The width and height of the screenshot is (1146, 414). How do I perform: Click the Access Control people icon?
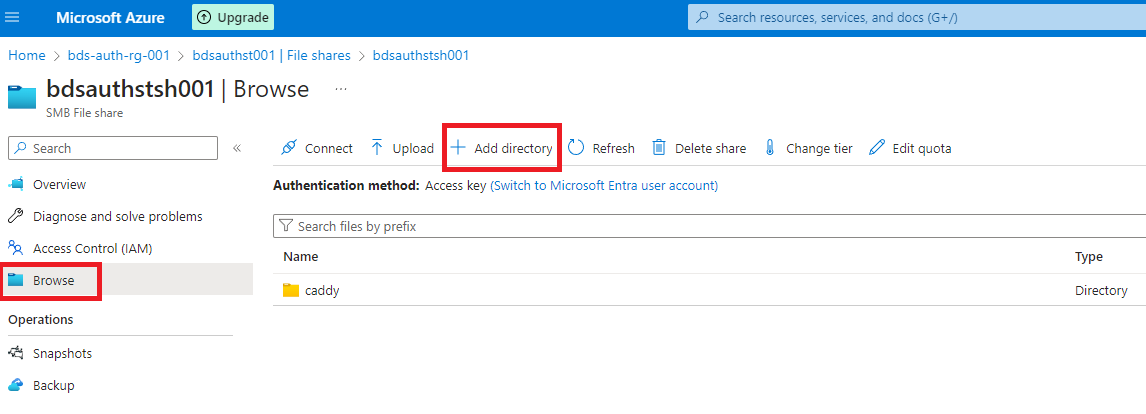[x=16, y=248]
